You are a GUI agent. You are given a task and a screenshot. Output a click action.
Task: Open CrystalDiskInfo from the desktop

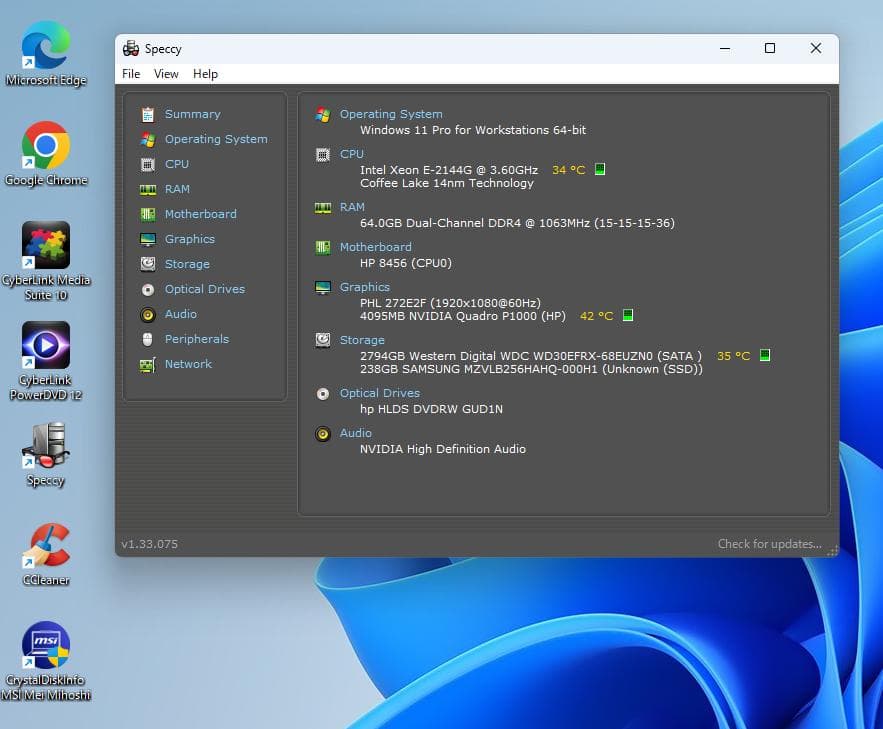coord(45,645)
